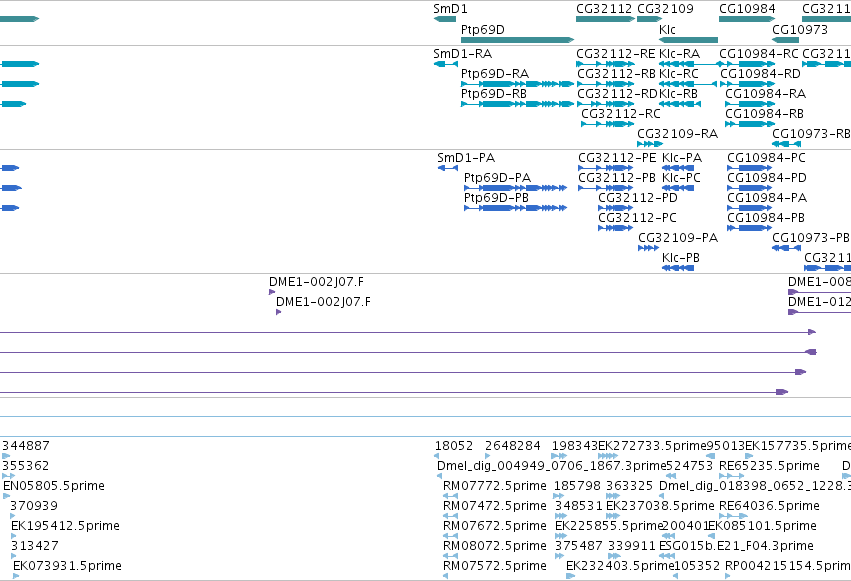The width and height of the screenshot is (851, 581).
Task: Select the Klc-RC transcript label
Action: (678, 74)
